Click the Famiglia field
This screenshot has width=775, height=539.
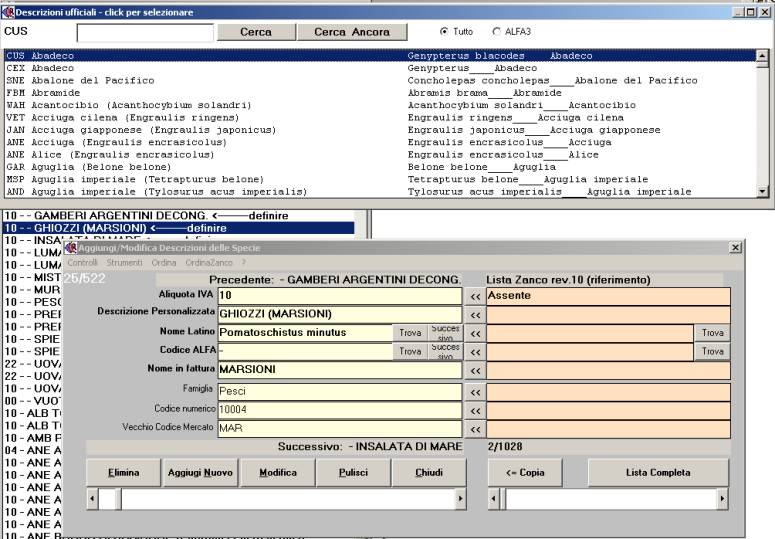pyautogui.click(x=340, y=392)
